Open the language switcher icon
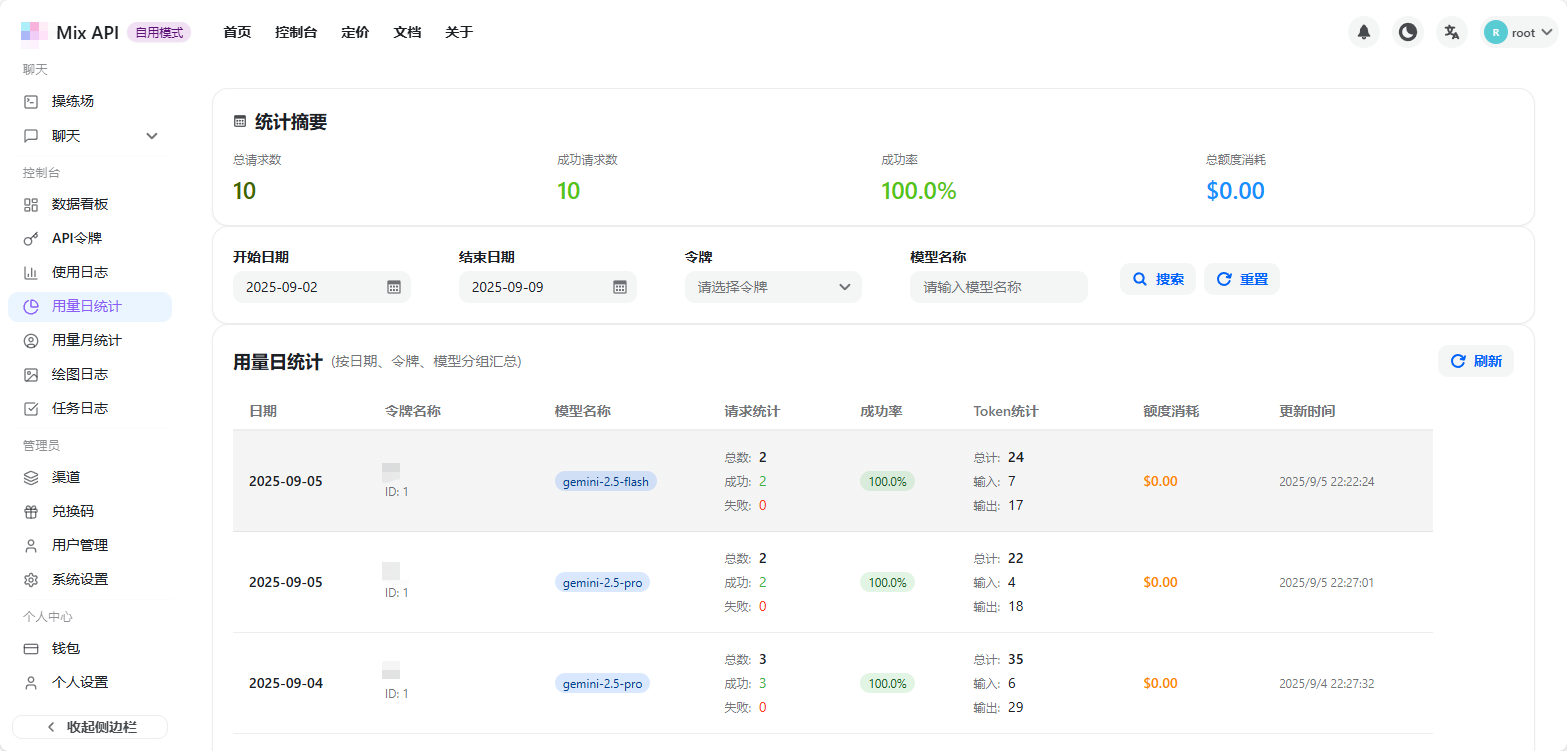This screenshot has width=1567, height=751. coord(1451,32)
